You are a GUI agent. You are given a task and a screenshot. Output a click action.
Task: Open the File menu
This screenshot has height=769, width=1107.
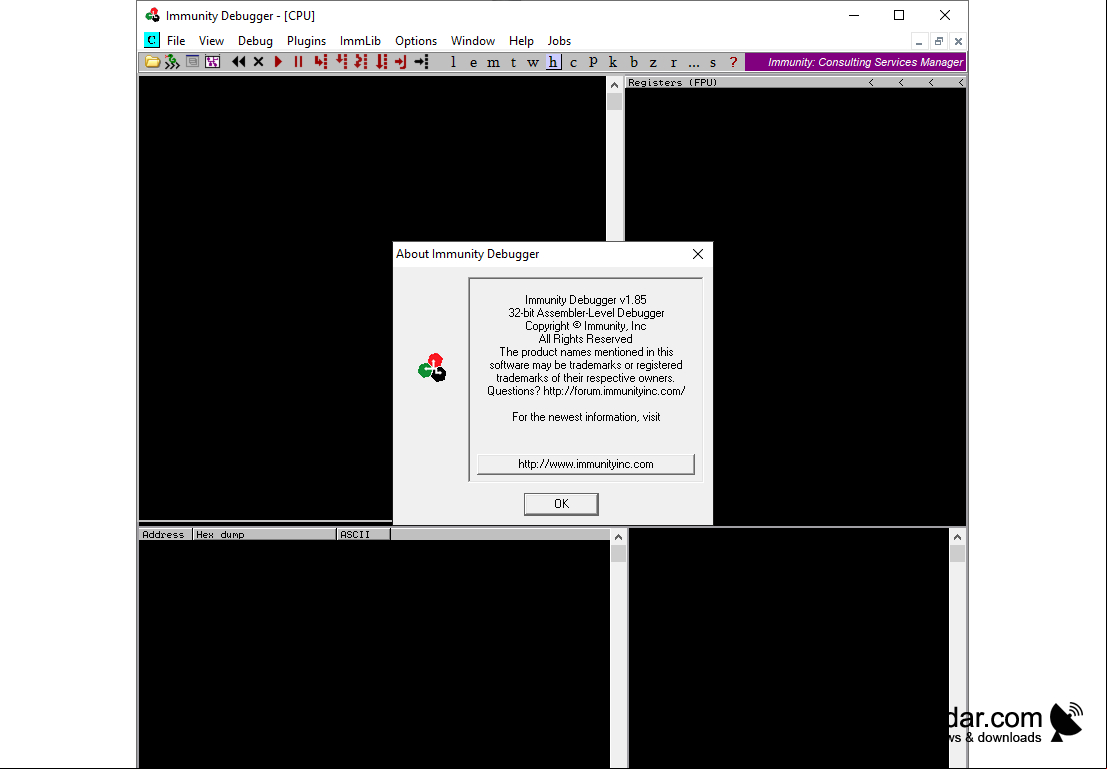[x=176, y=41]
